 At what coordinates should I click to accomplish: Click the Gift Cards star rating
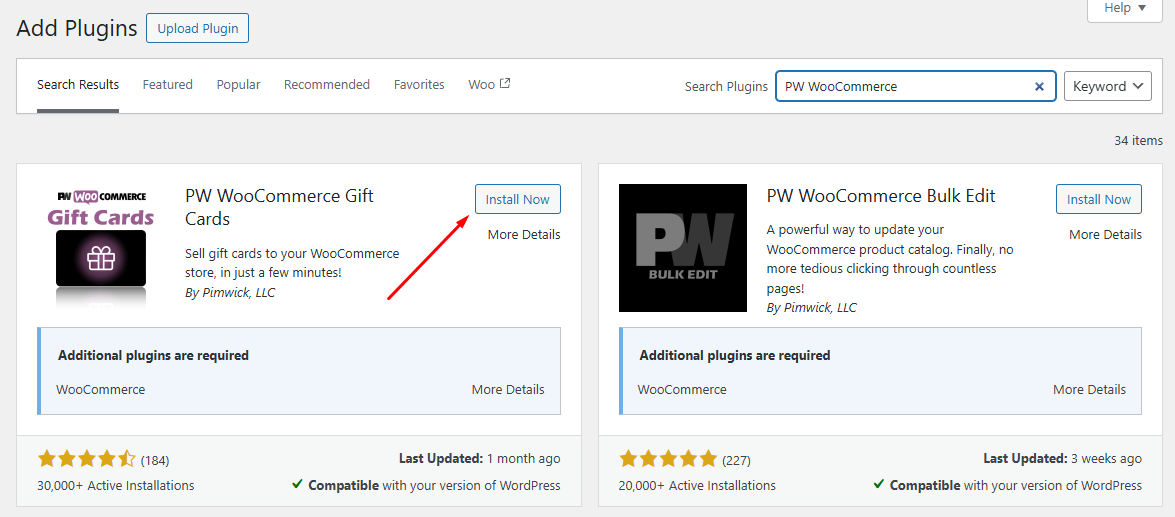(x=86, y=459)
